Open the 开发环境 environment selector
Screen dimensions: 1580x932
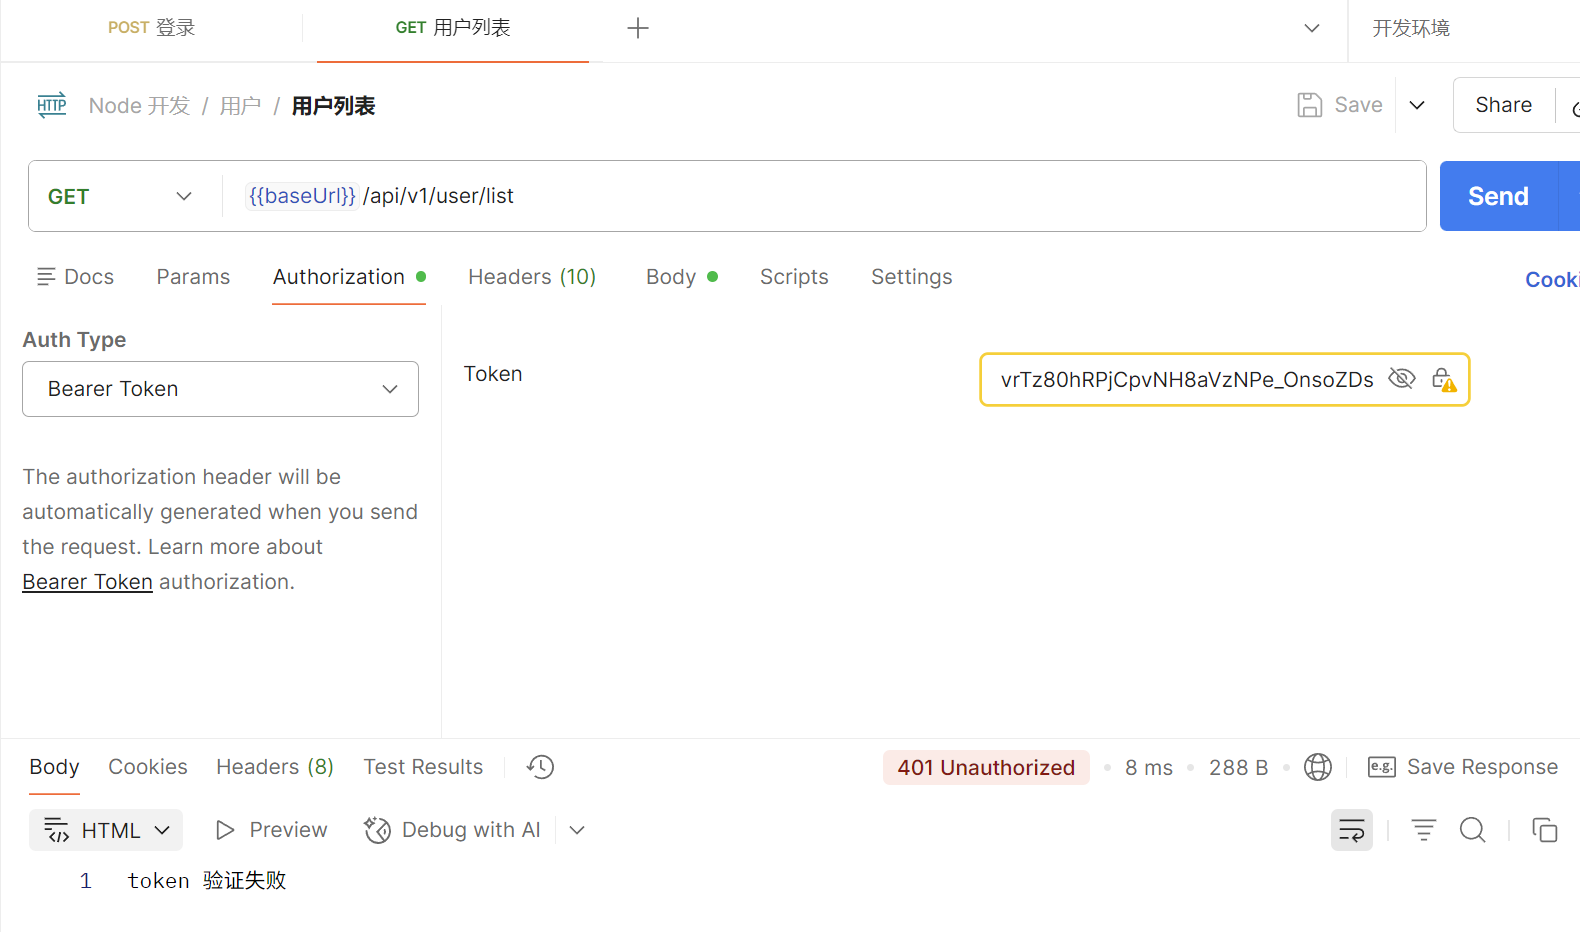pyautogui.click(x=1411, y=28)
